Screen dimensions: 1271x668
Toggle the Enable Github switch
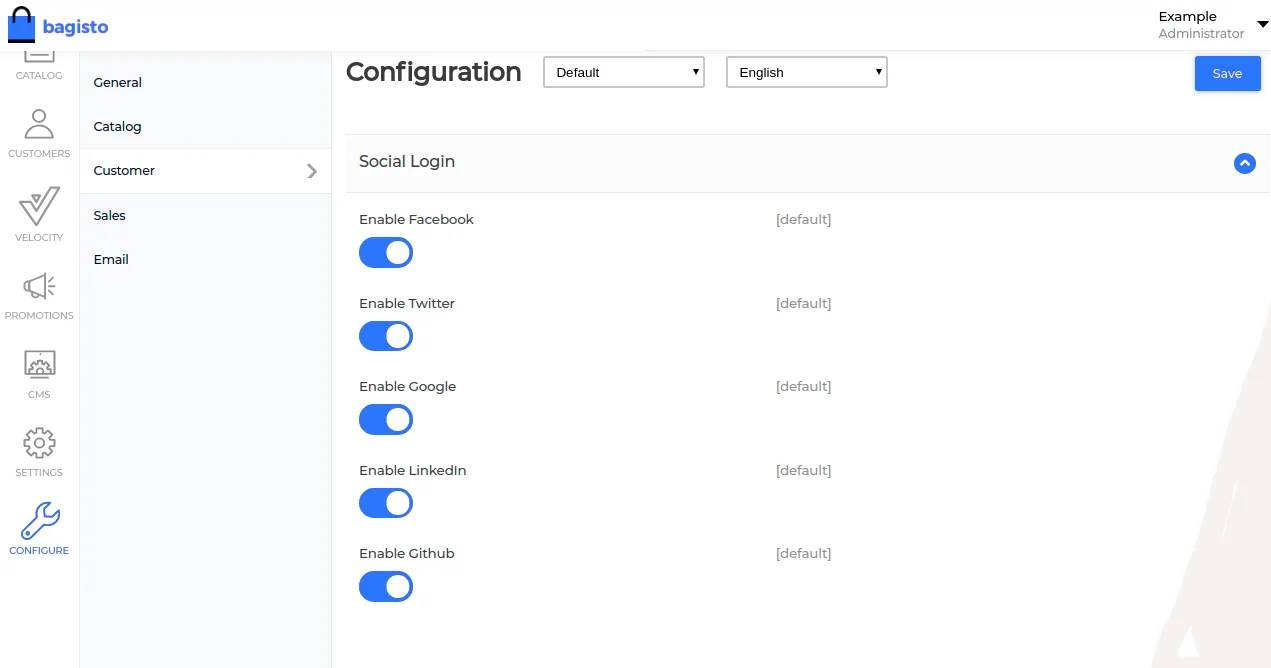[x=386, y=587]
